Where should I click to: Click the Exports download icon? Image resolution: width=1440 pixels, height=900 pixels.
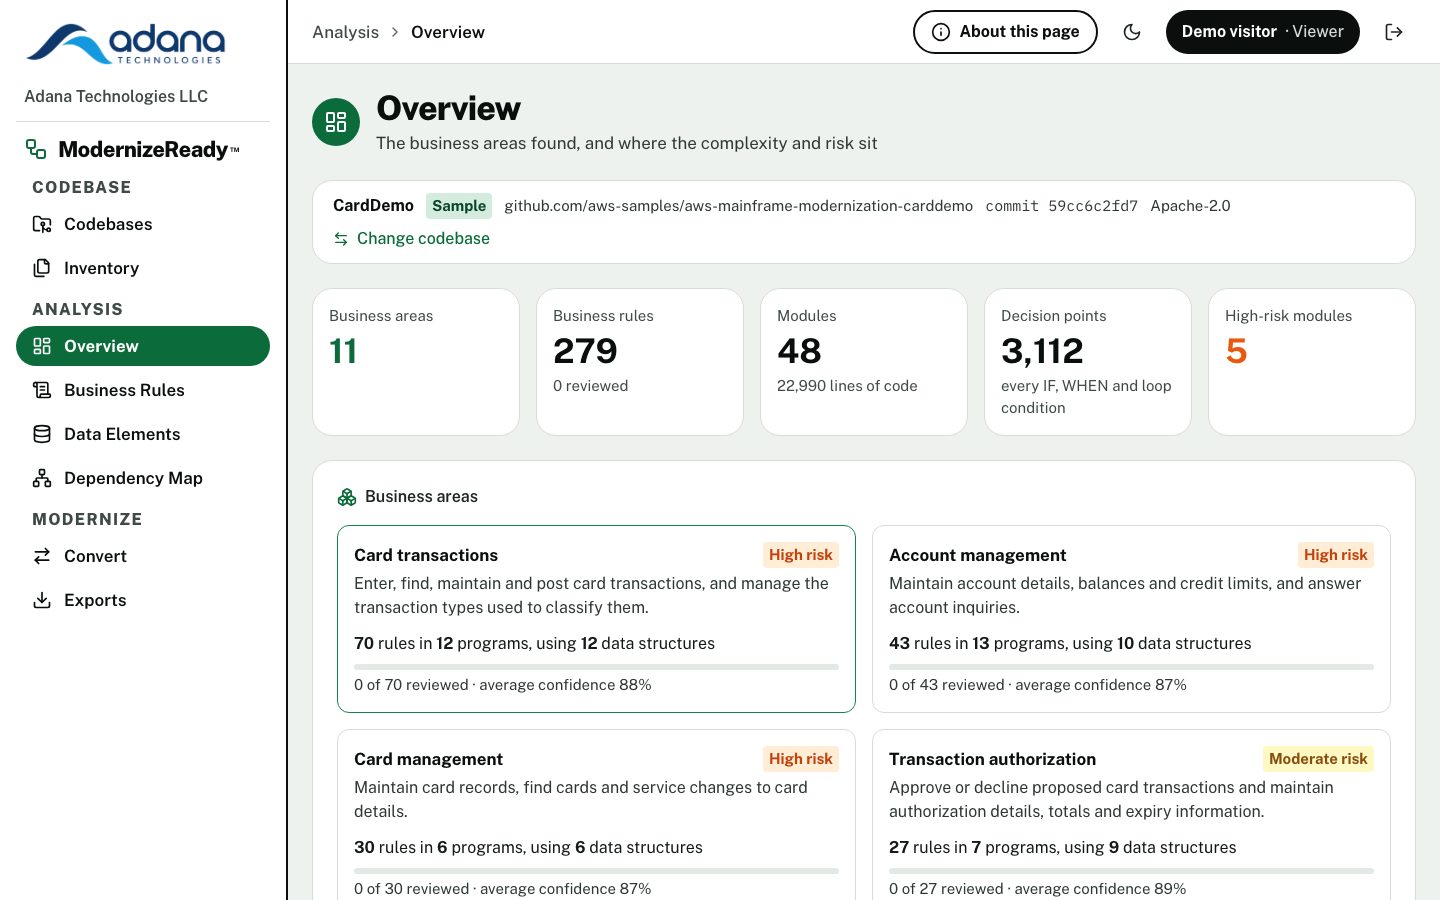pyautogui.click(x=42, y=600)
